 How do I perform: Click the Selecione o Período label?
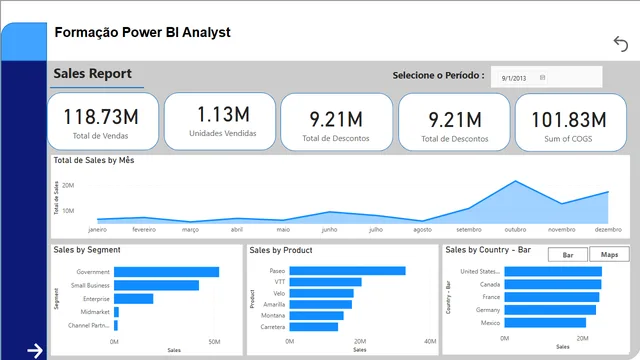[438, 76]
